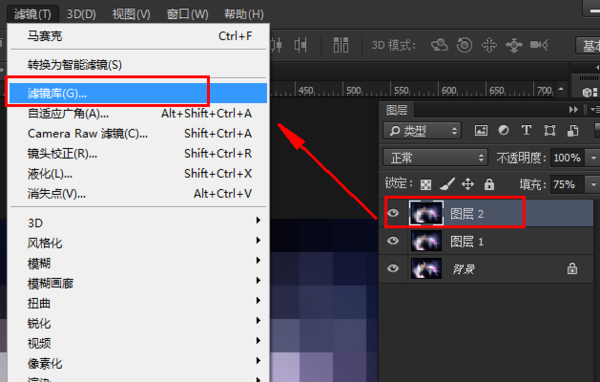Click the 背景 layer lock icon

pos(572,268)
